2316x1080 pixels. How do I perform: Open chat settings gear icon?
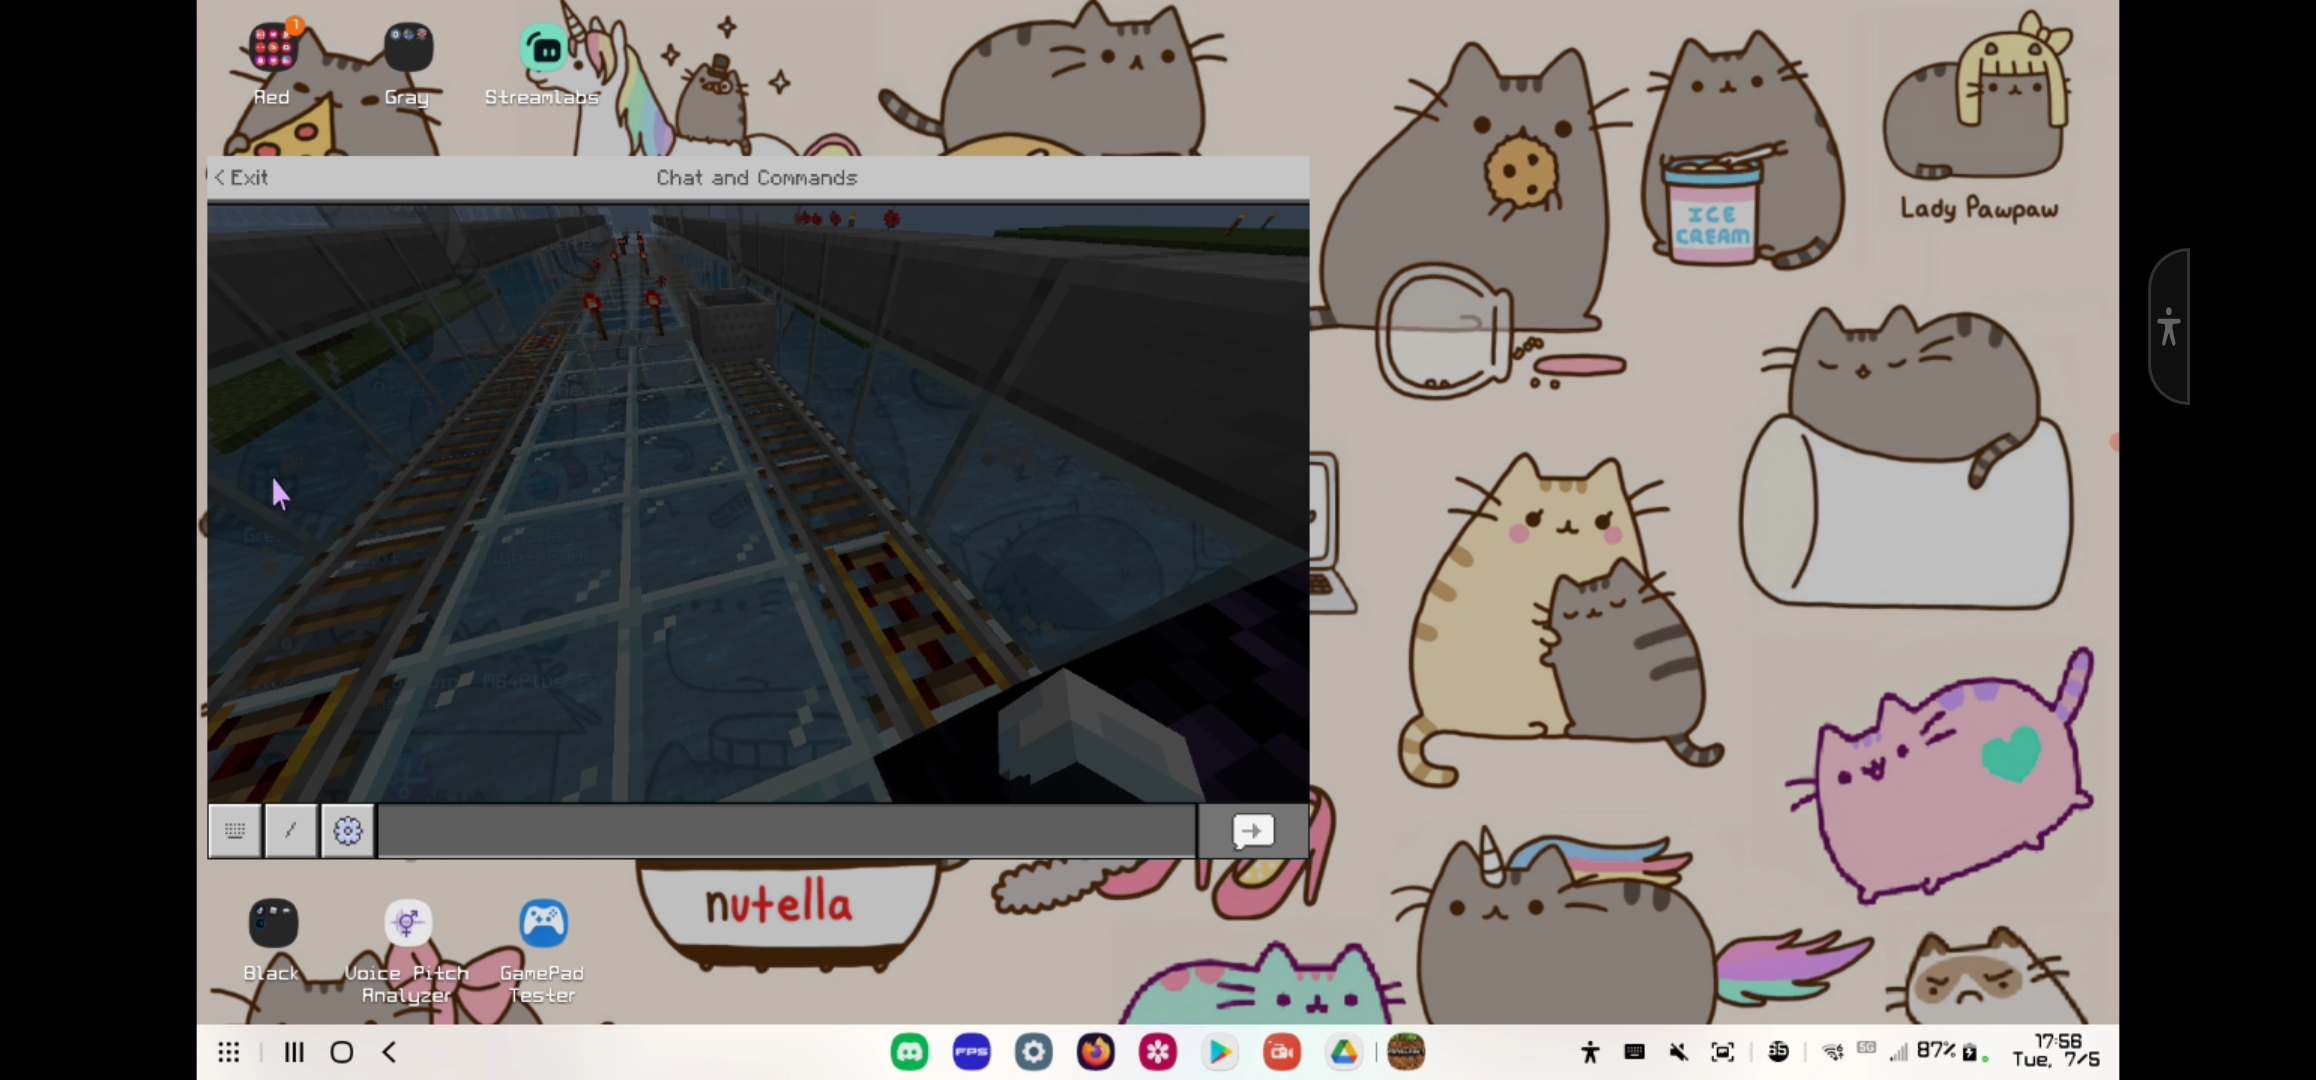(348, 831)
